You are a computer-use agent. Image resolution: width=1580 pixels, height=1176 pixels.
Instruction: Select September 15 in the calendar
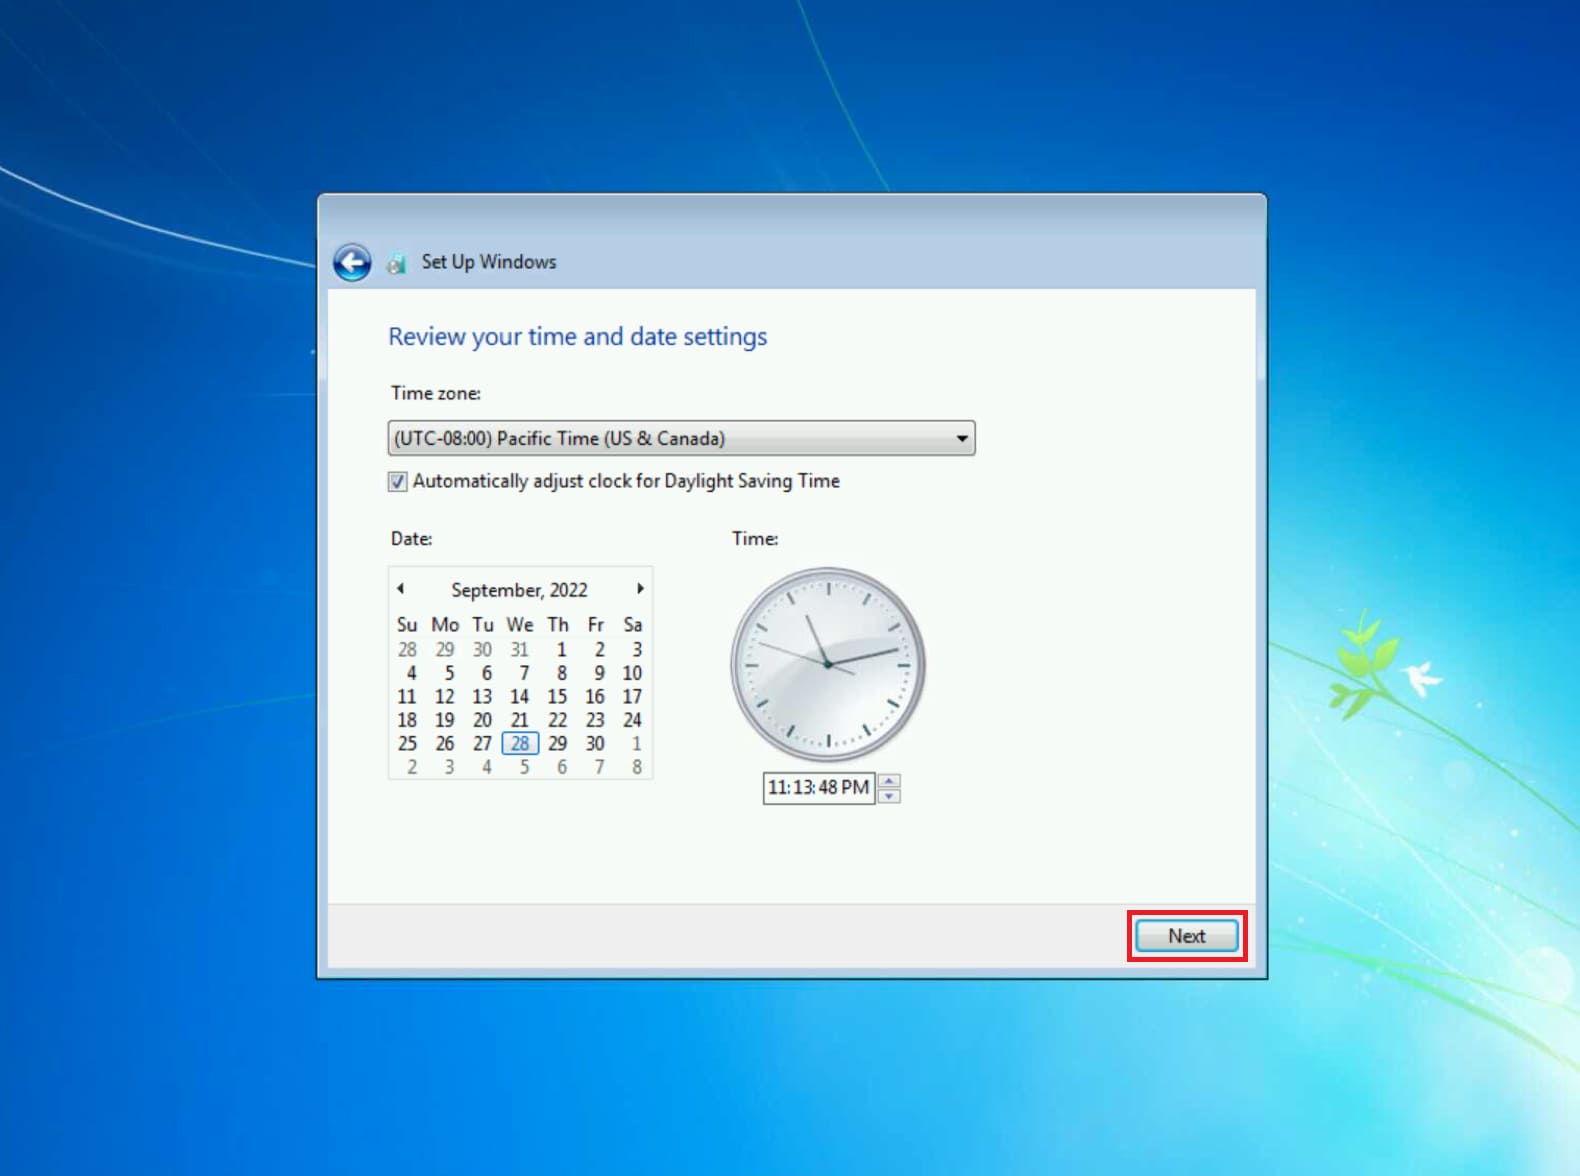coord(558,697)
